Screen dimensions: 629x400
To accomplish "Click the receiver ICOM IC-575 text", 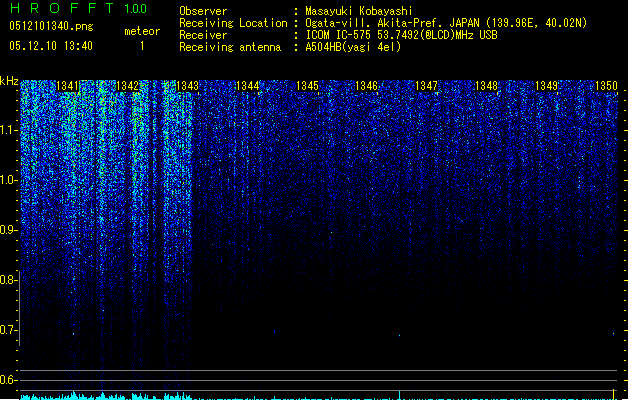I will click(x=401, y=35).
